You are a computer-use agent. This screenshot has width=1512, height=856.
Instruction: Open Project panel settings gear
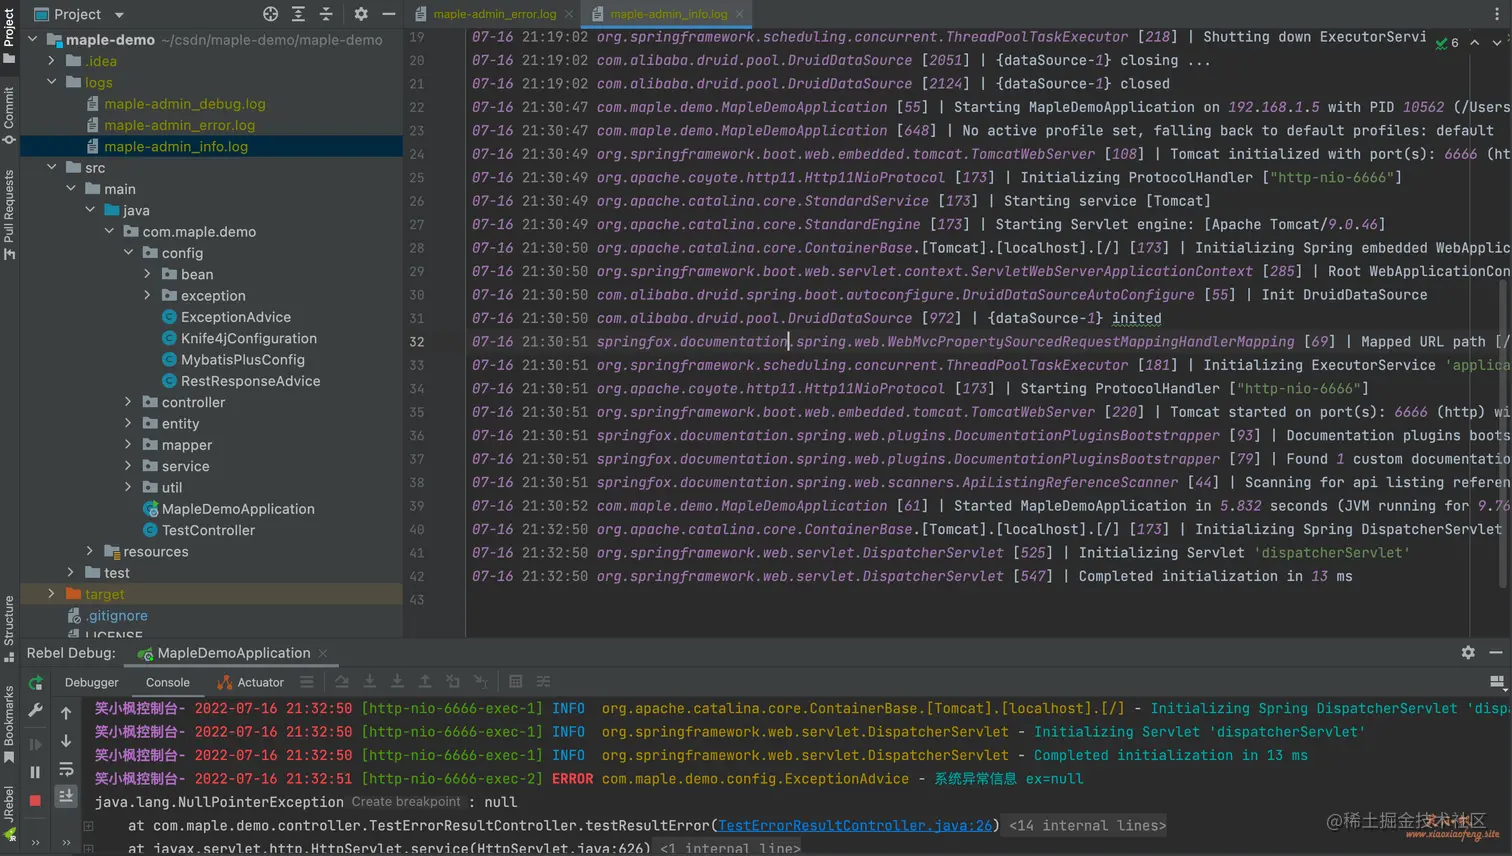pos(361,14)
